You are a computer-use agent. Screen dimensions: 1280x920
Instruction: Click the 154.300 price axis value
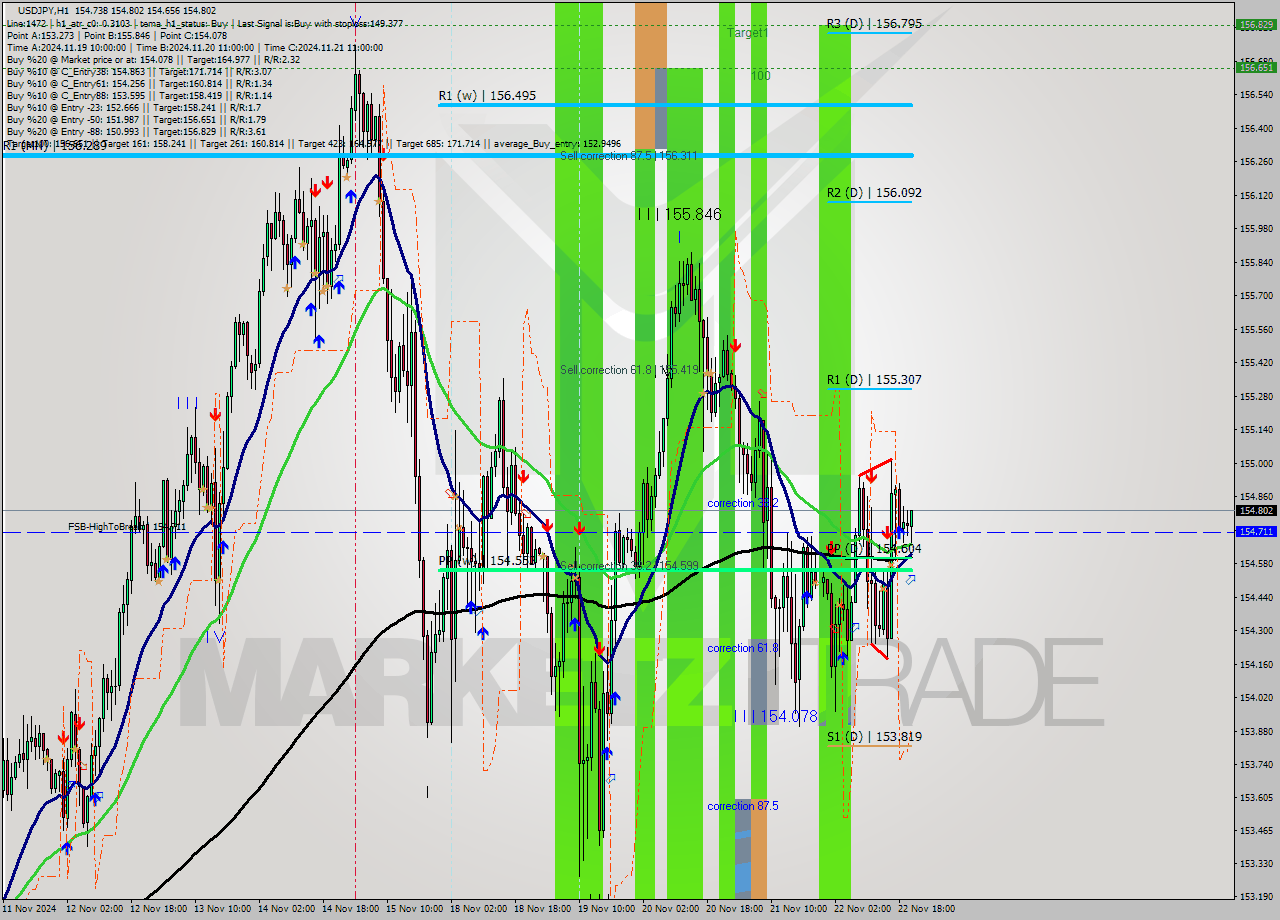1256,630
